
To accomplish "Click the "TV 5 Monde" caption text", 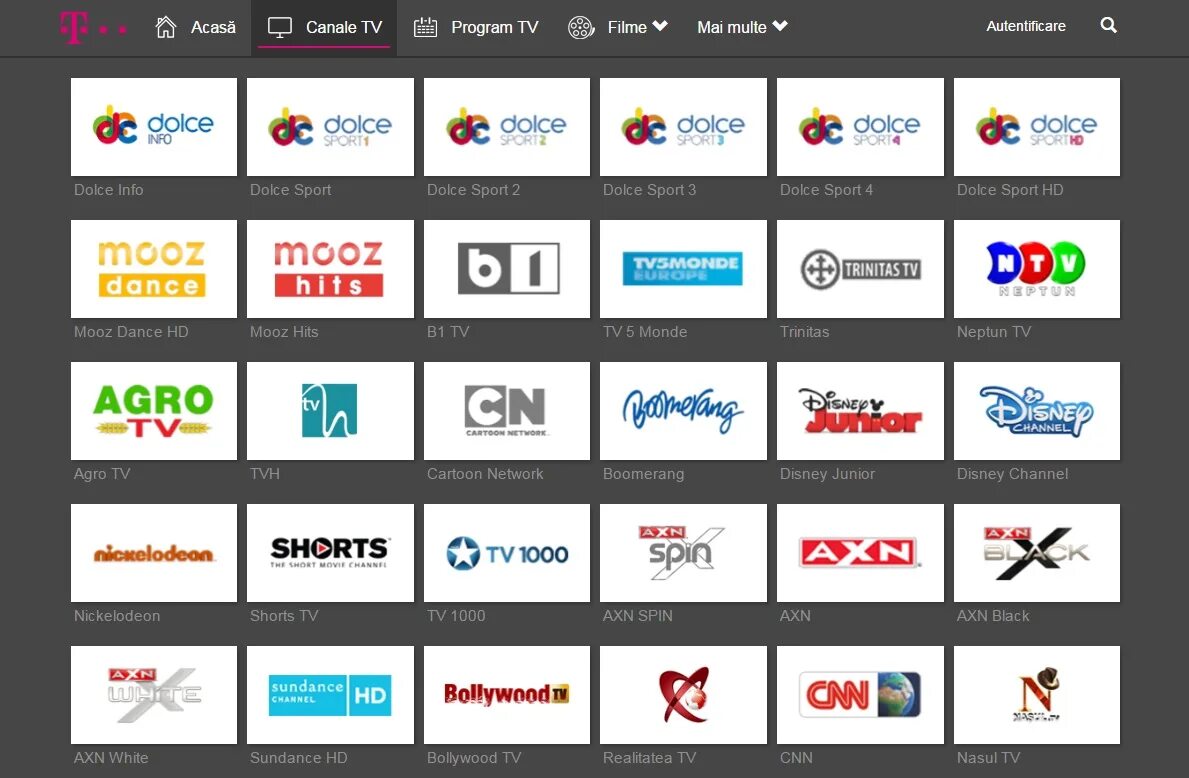I will pos(645,331).
